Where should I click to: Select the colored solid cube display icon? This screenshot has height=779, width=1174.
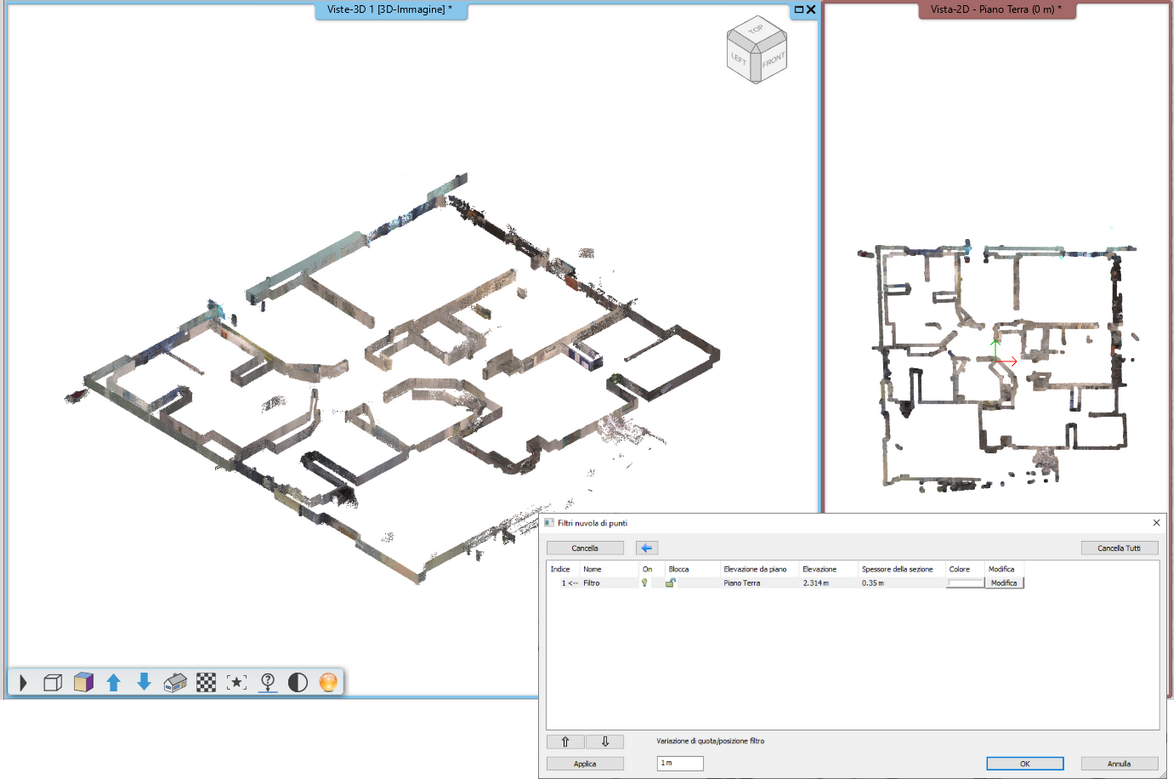click(x=84, y=682)
